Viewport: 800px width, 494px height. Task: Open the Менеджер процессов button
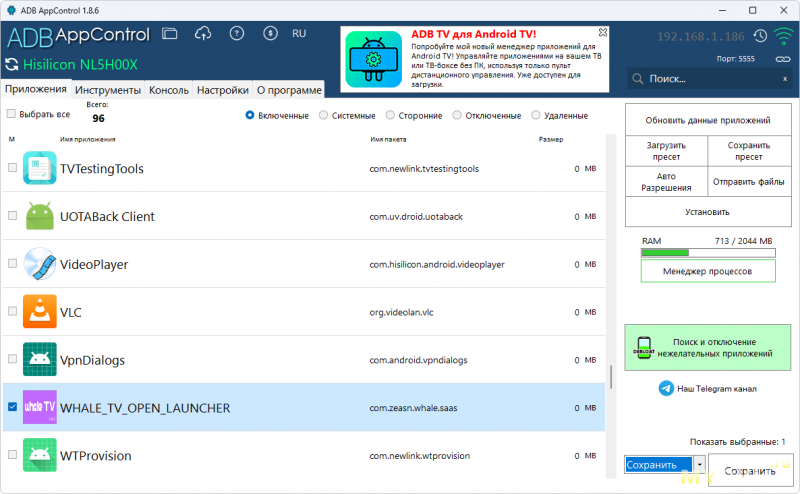pos(708,271)
